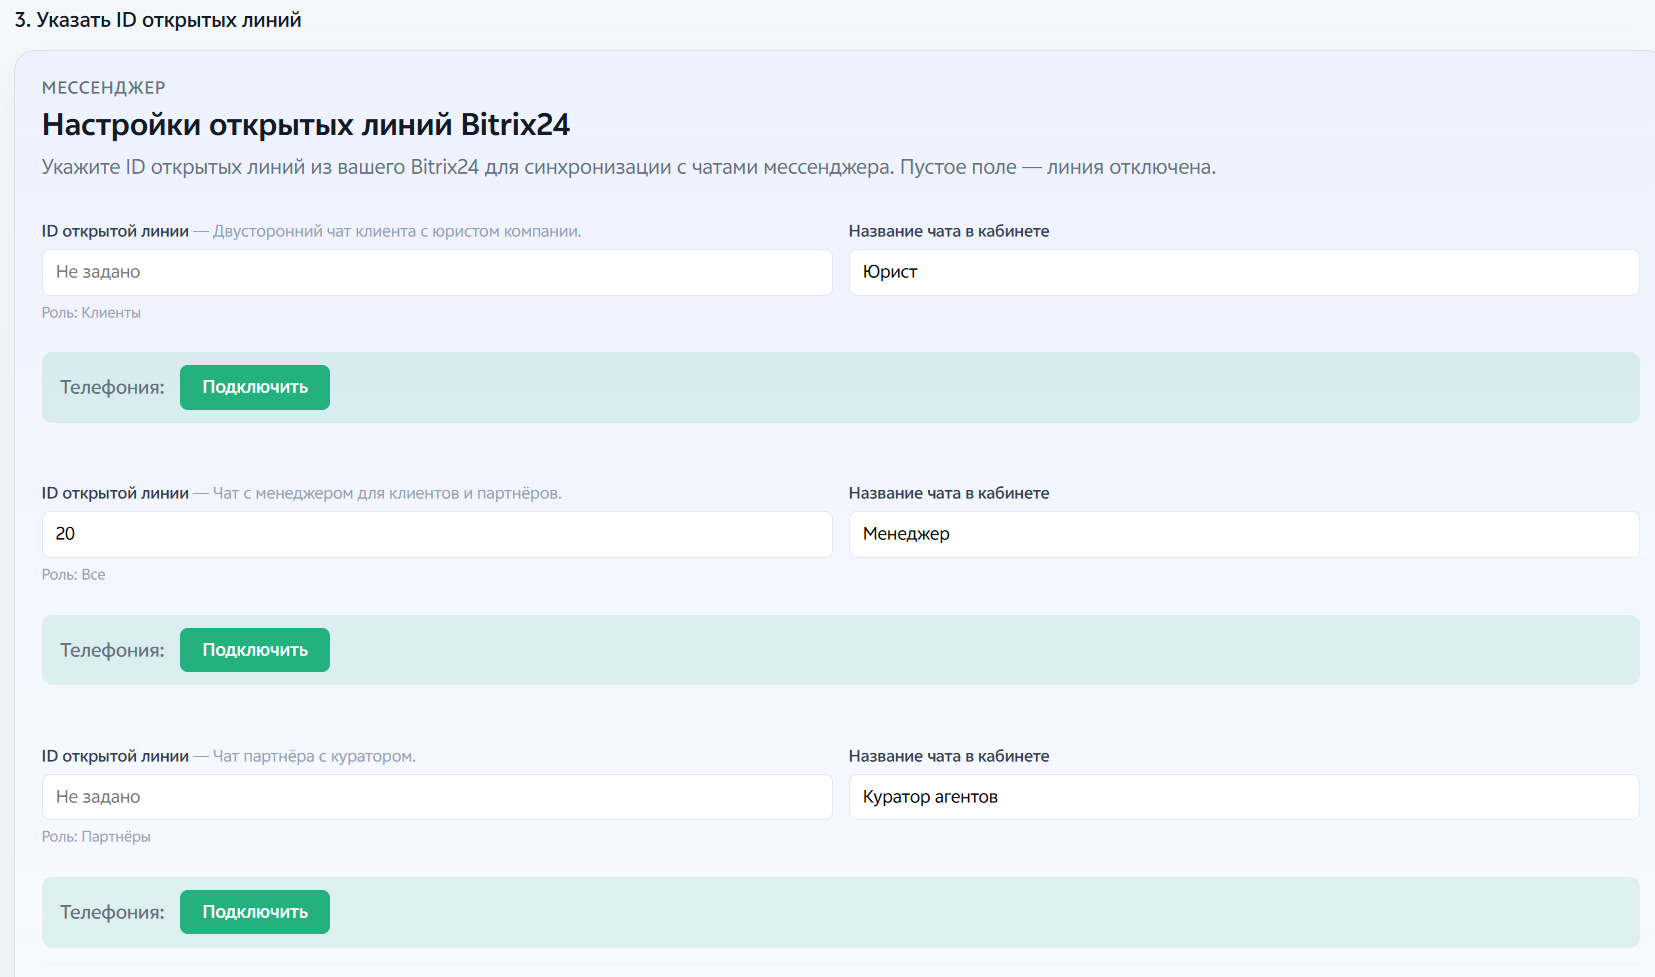The height and width of the screenshot is (977, 1655).
Task: Click description Чат партнёра с куратором
Action: (x=314, y=756)
